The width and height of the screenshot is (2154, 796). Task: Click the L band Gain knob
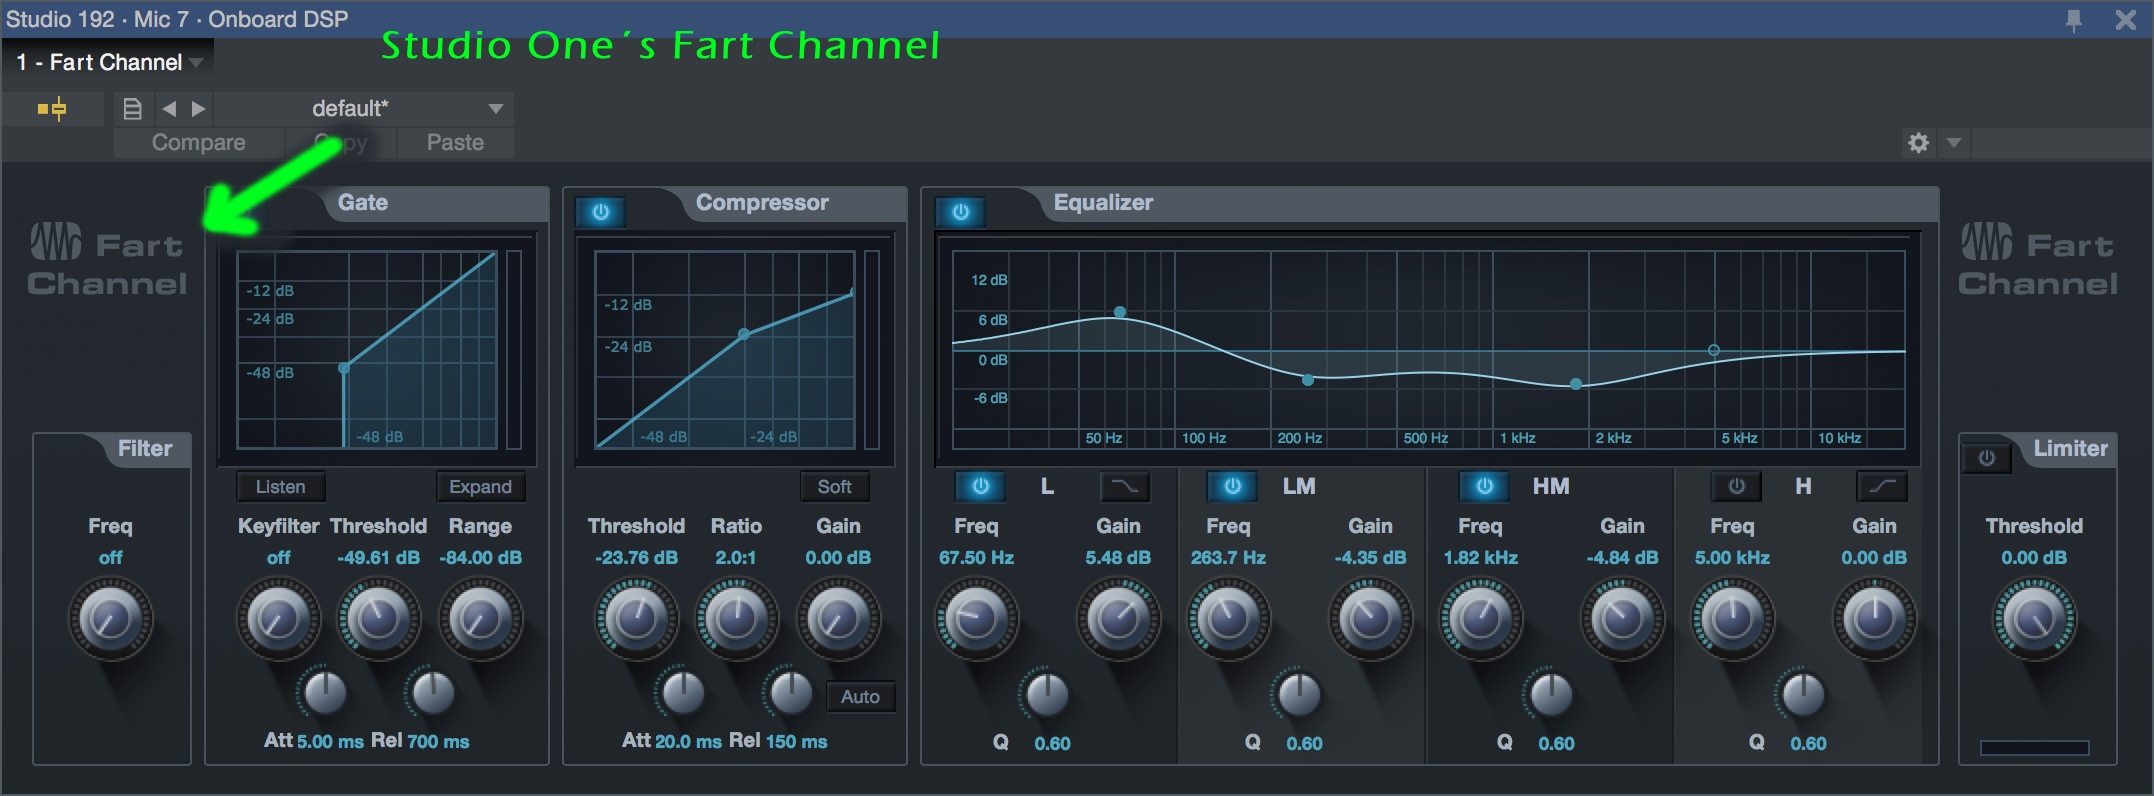pos(1118,619)
